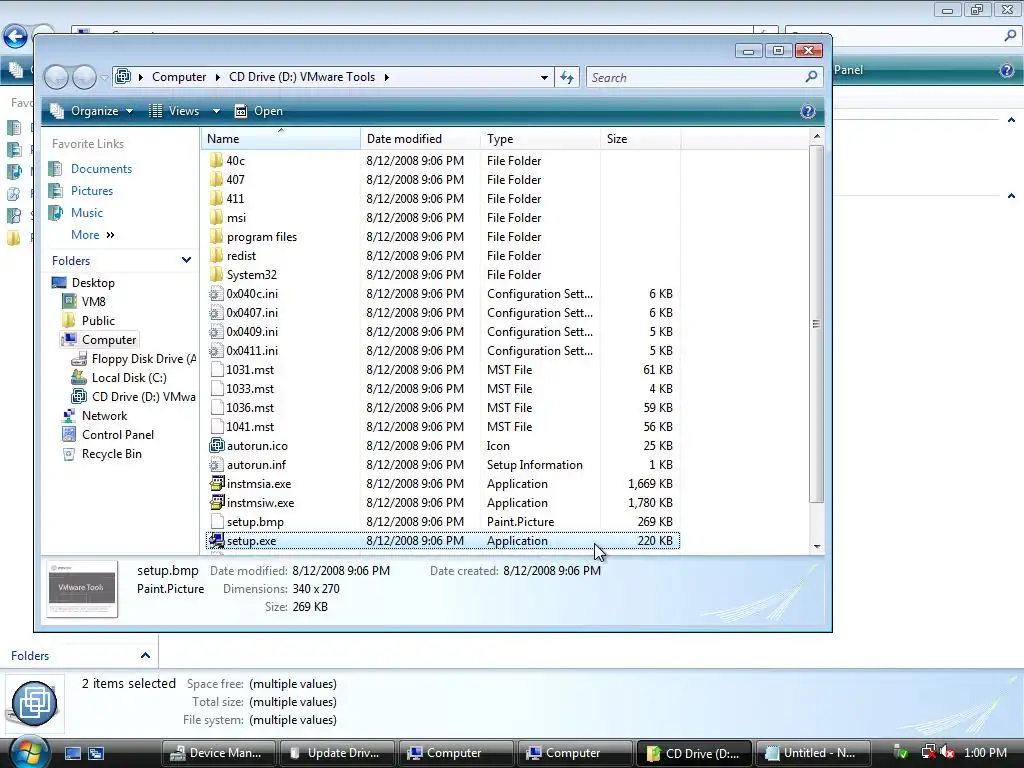Select Floppy Disk Drive in tree
The image size is (1024, 768).
point(143,359)
